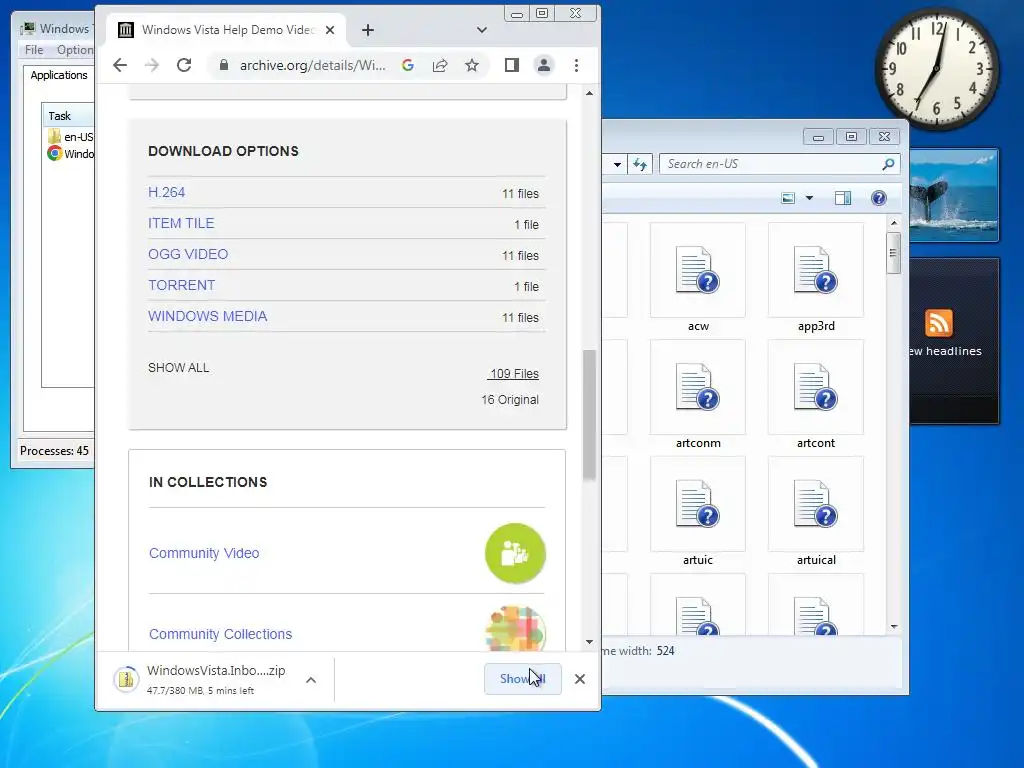1024x768 pixels.
Task: Select the Chrome task in Task Manager
Action: pyautogui.click(x=71, y=153)
